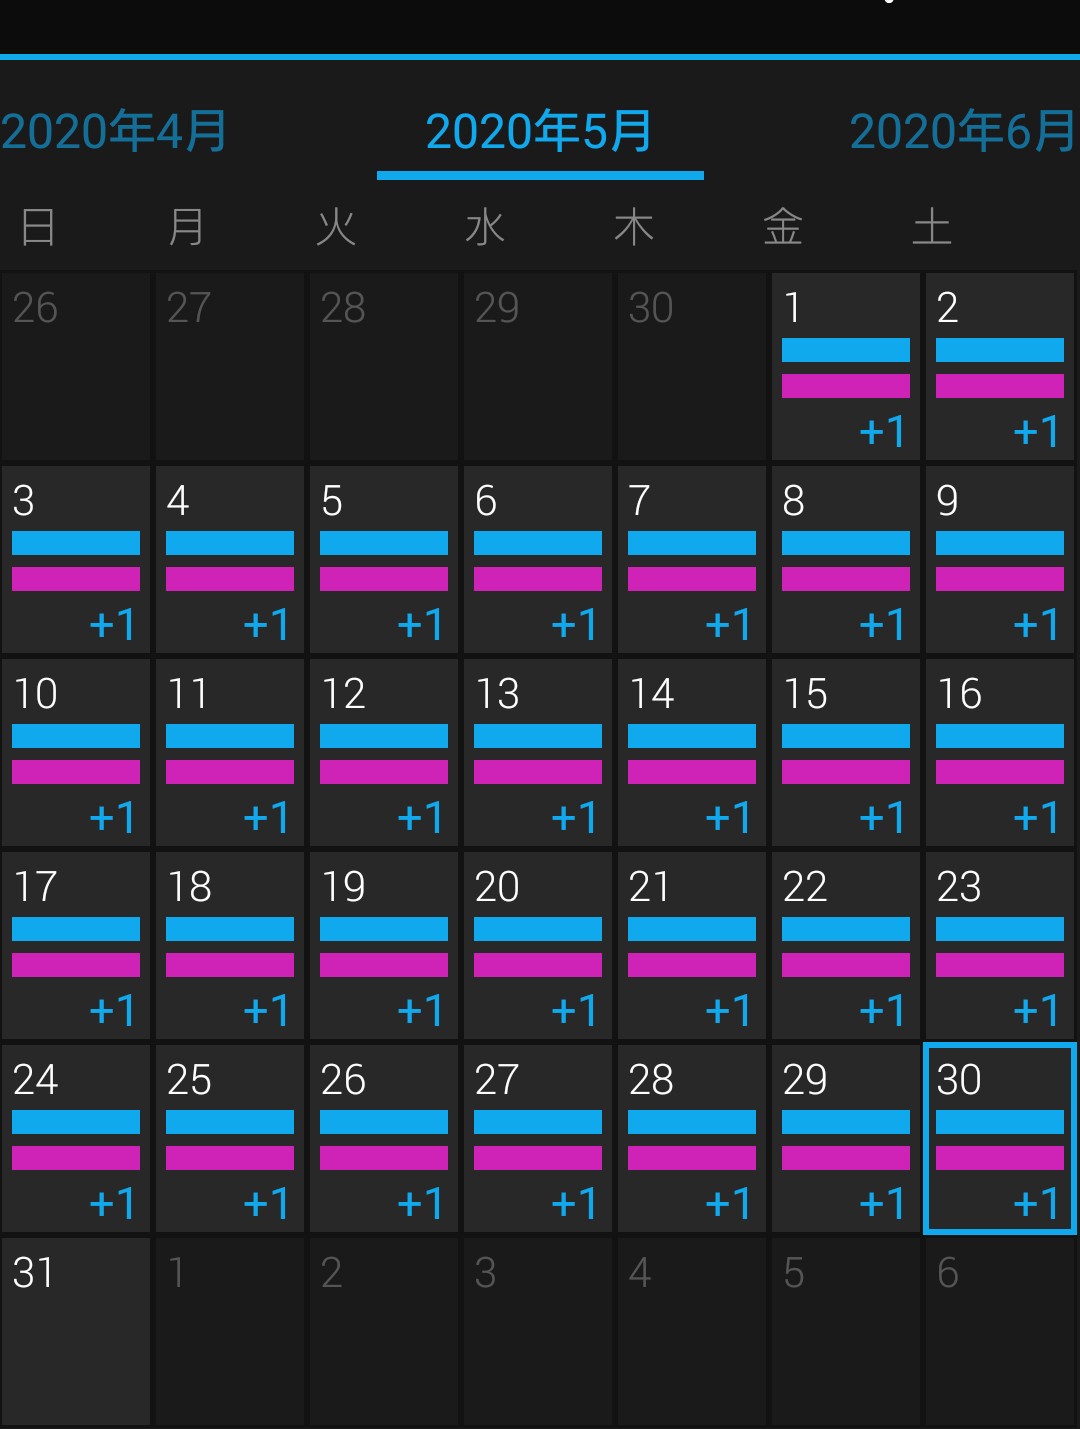Show the +1 hidden events on May 15
1080x1429 pixels.
(882, 817)
